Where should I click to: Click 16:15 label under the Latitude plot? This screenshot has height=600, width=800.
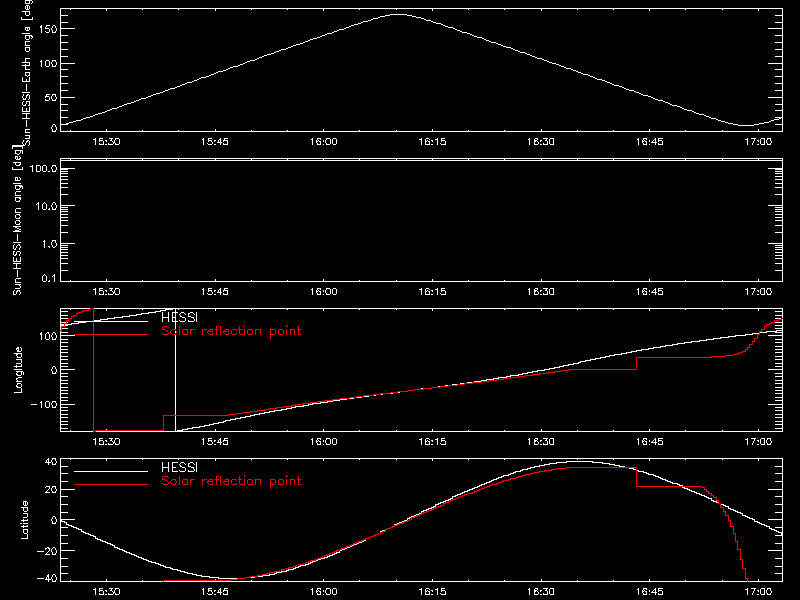(x=432, y=592)
